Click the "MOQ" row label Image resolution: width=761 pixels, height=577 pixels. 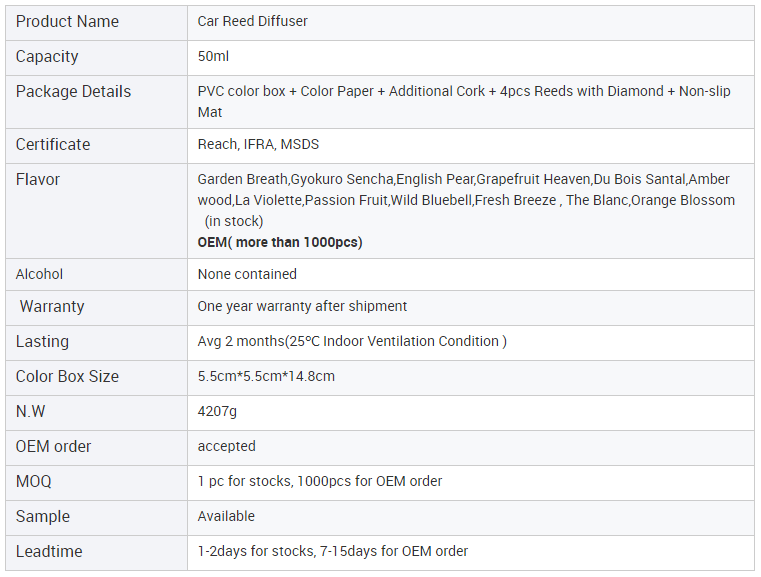tap(34, 482)
